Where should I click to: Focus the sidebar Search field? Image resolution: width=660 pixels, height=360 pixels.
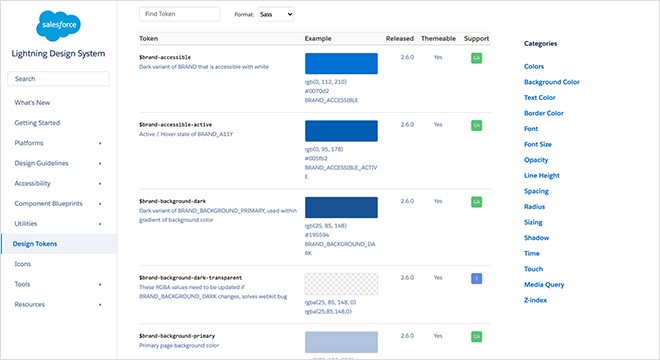coord(59,79)
